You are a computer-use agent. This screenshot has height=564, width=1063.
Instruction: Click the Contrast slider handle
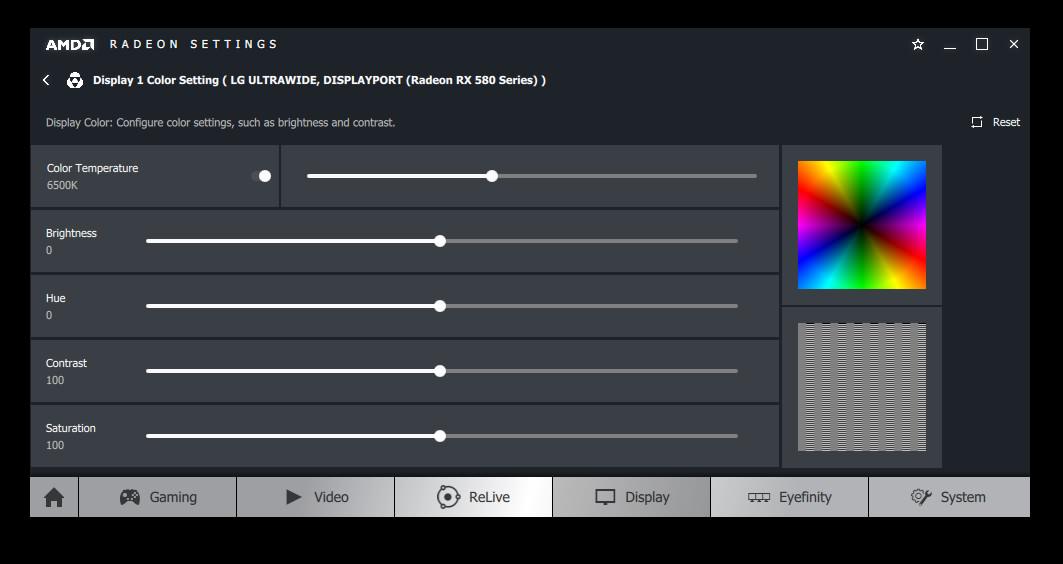[x=440, y=371]
